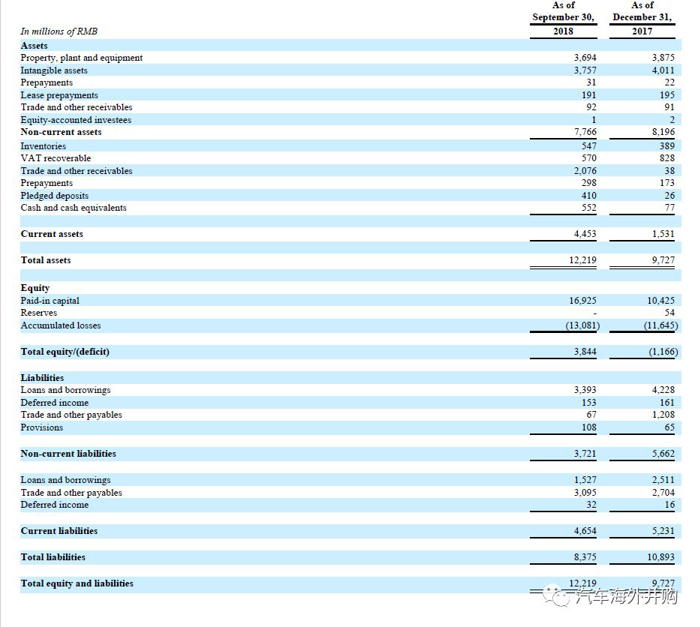Viewport: 700px width, 627px height.
Task: Click the 'Cash and cash equivalents' label
Action: pos(74,208)
